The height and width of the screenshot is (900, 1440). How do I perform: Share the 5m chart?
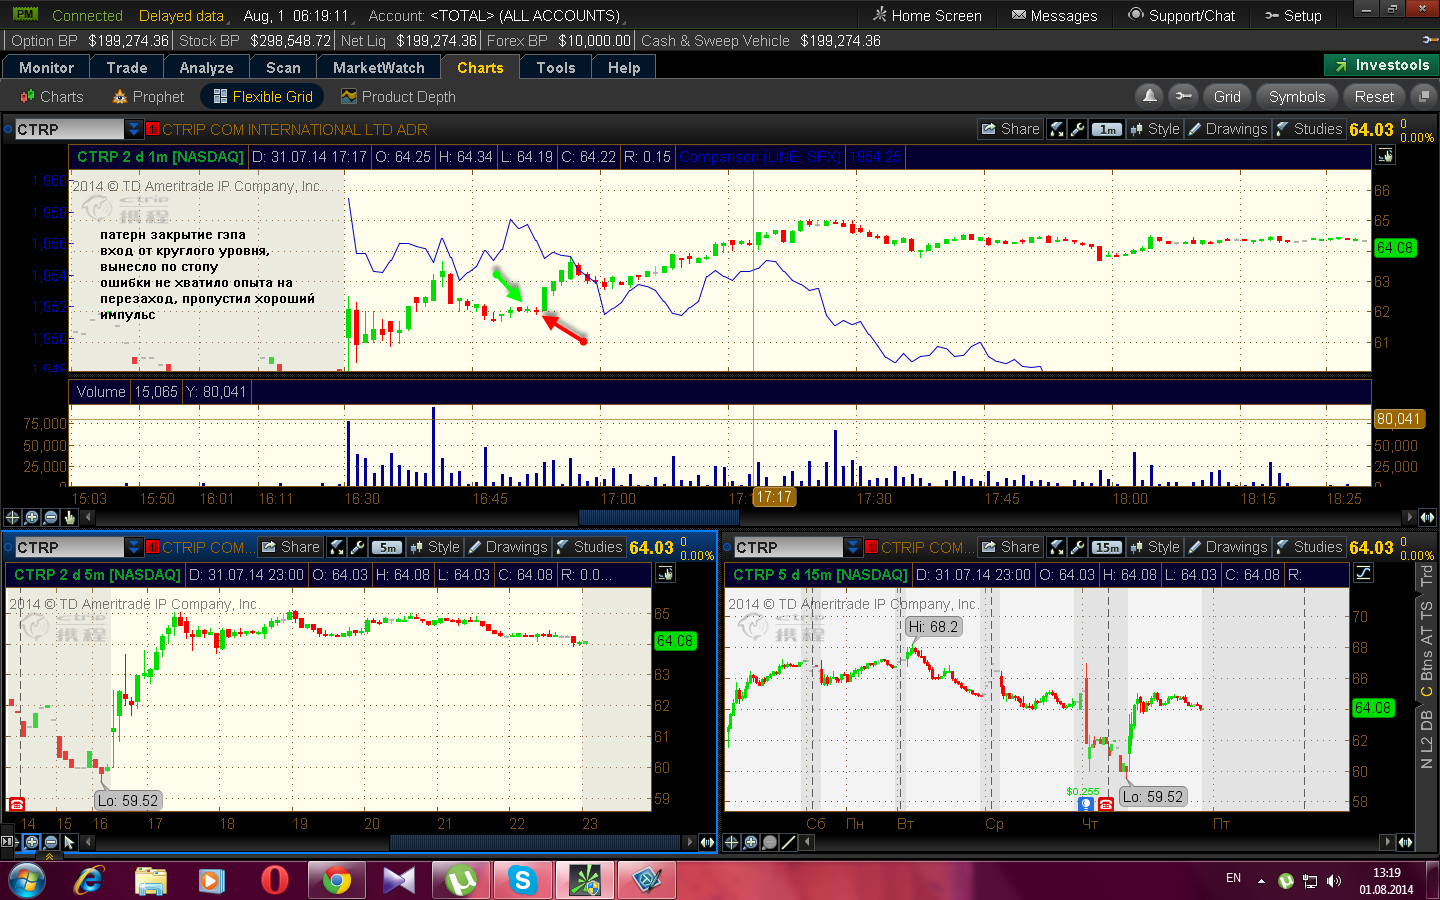pos(290,547)
